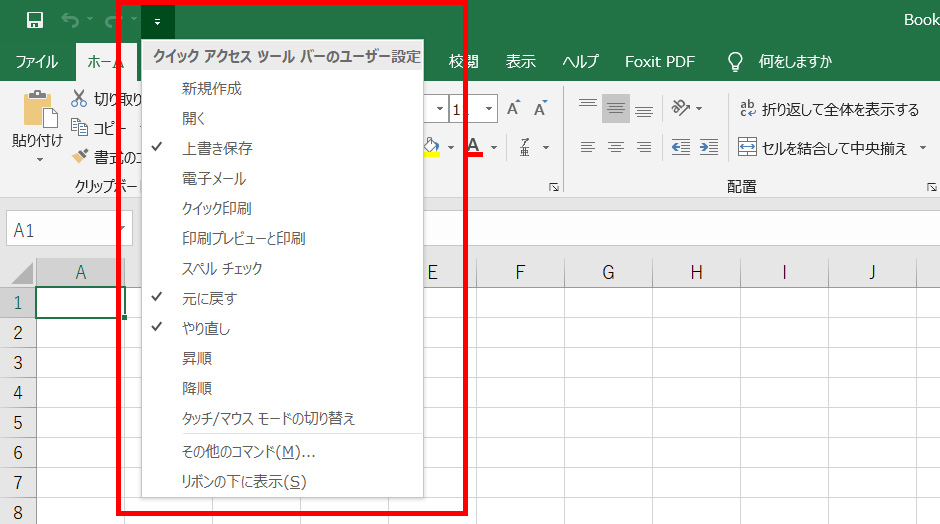Image resolution: width=940 pixels, height=524 pixels.
Task: Click 折り返して全体を表示する wrap text button
Action: tap(829, 109)
